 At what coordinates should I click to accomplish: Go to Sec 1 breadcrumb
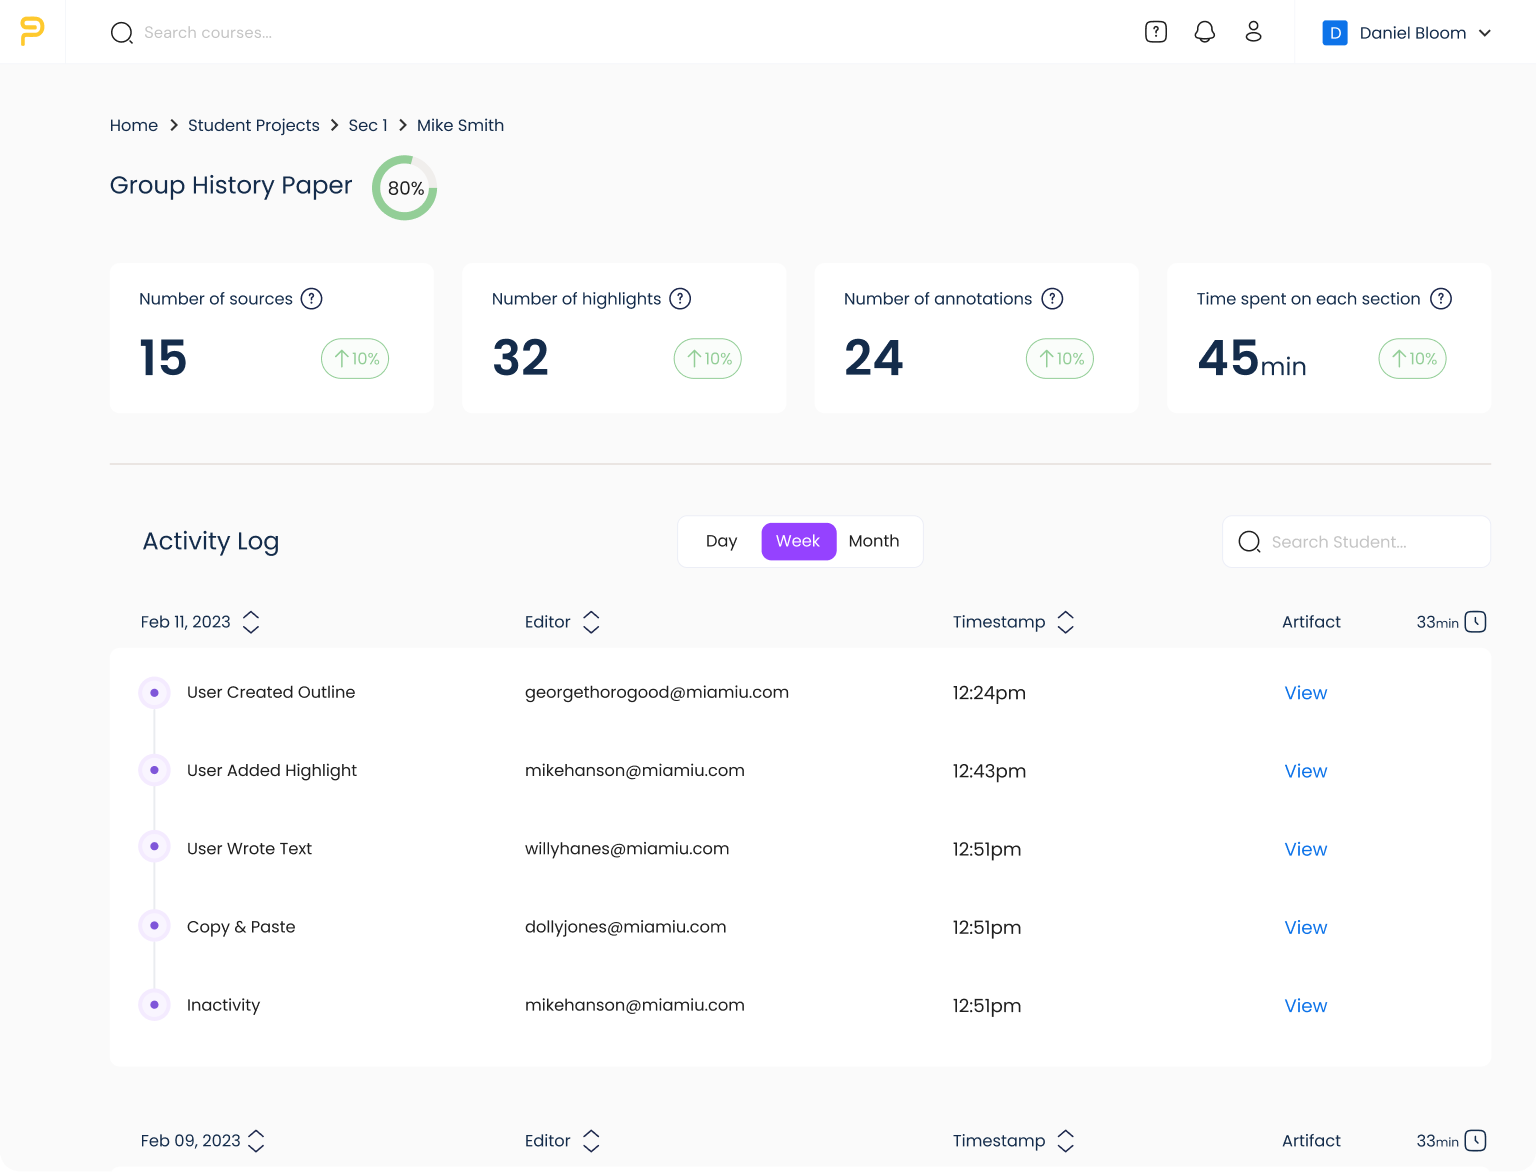[368, 125]
